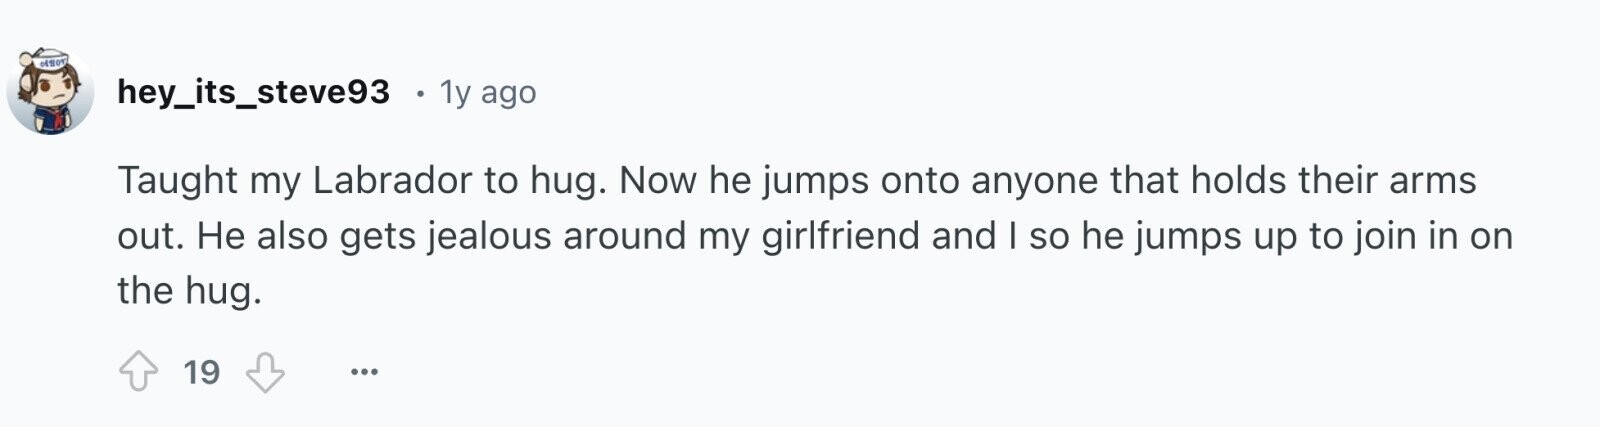Click the dot separator before 1y ago
The image size is (1600, 427).
pos(420,93)
